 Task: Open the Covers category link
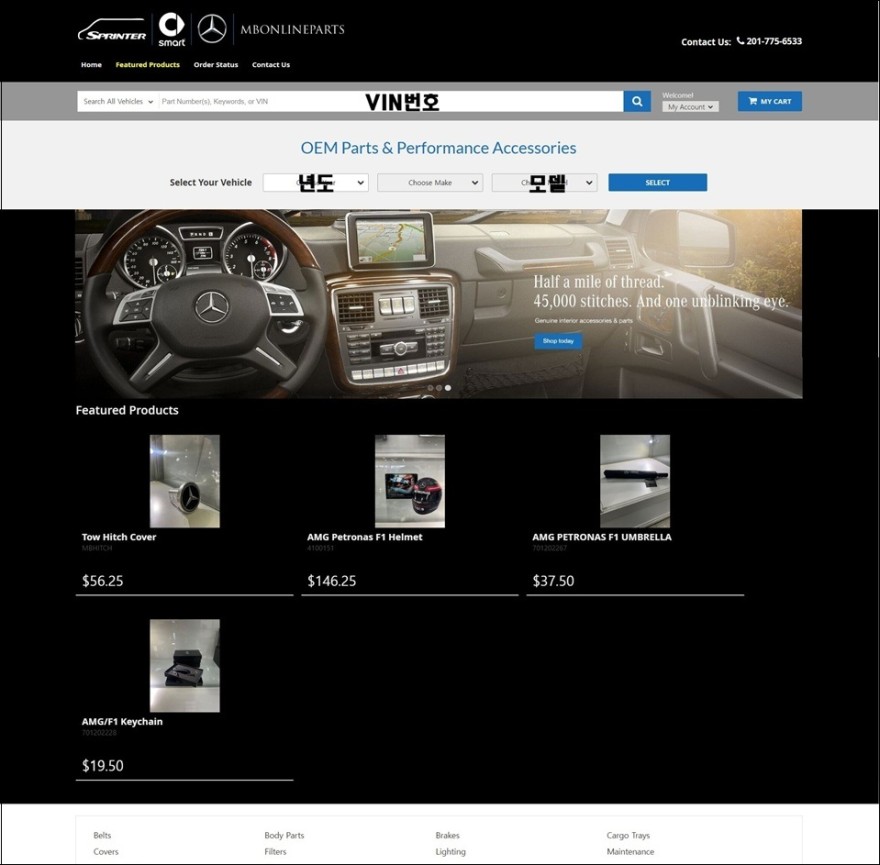tap(106, 852)
